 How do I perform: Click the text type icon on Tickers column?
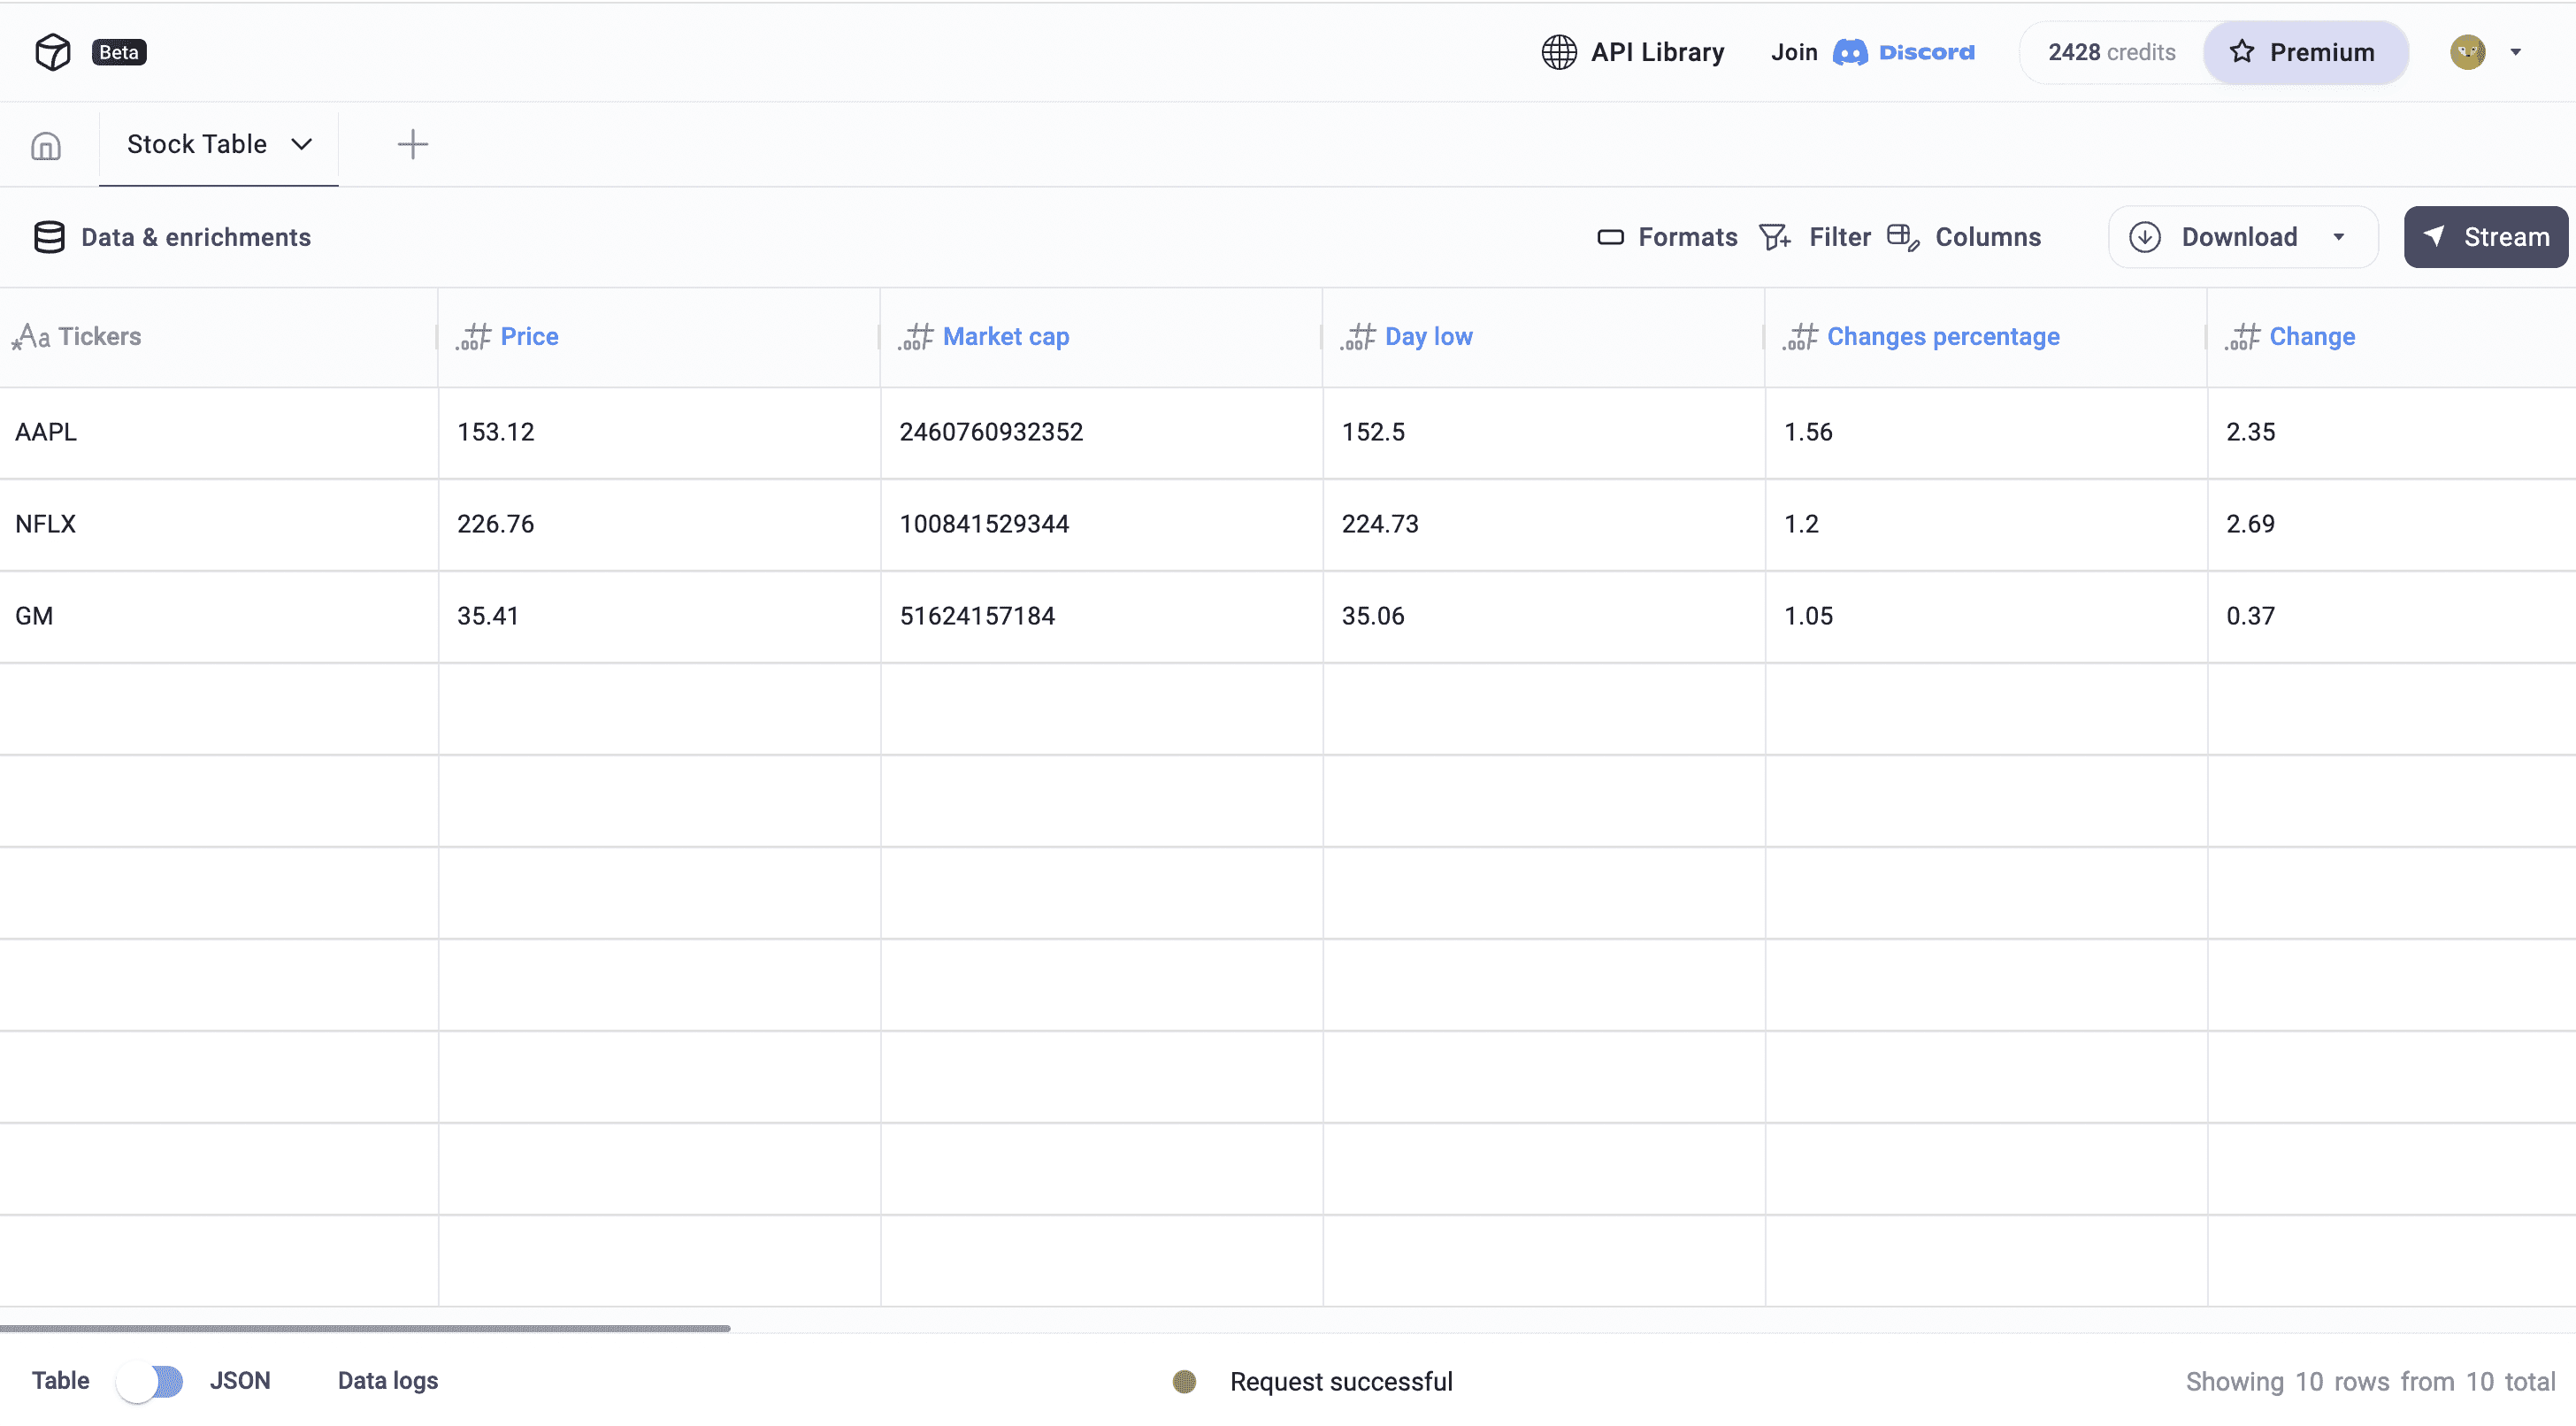[x=31, y=337]
